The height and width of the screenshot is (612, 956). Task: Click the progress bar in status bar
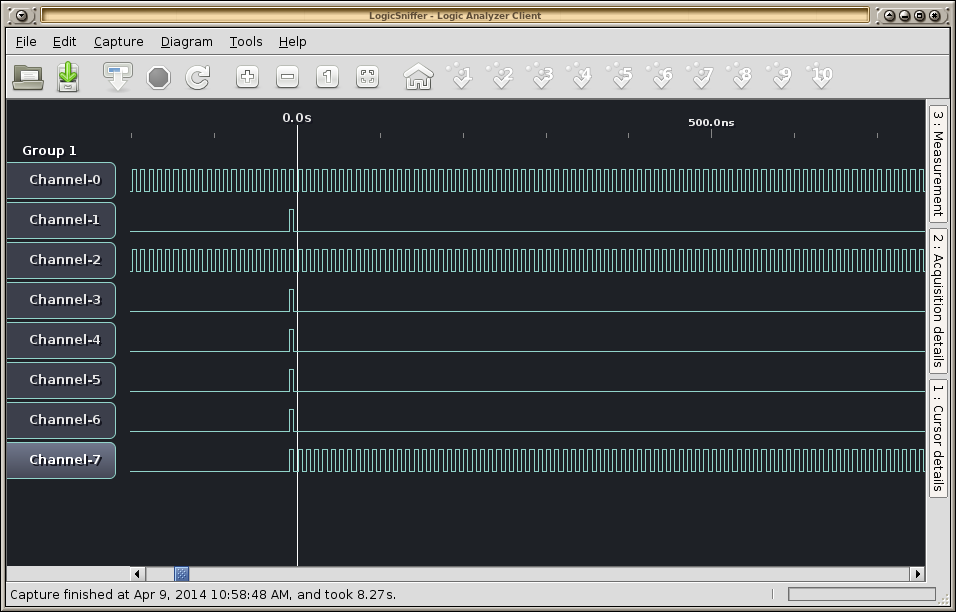pos(861,594)
